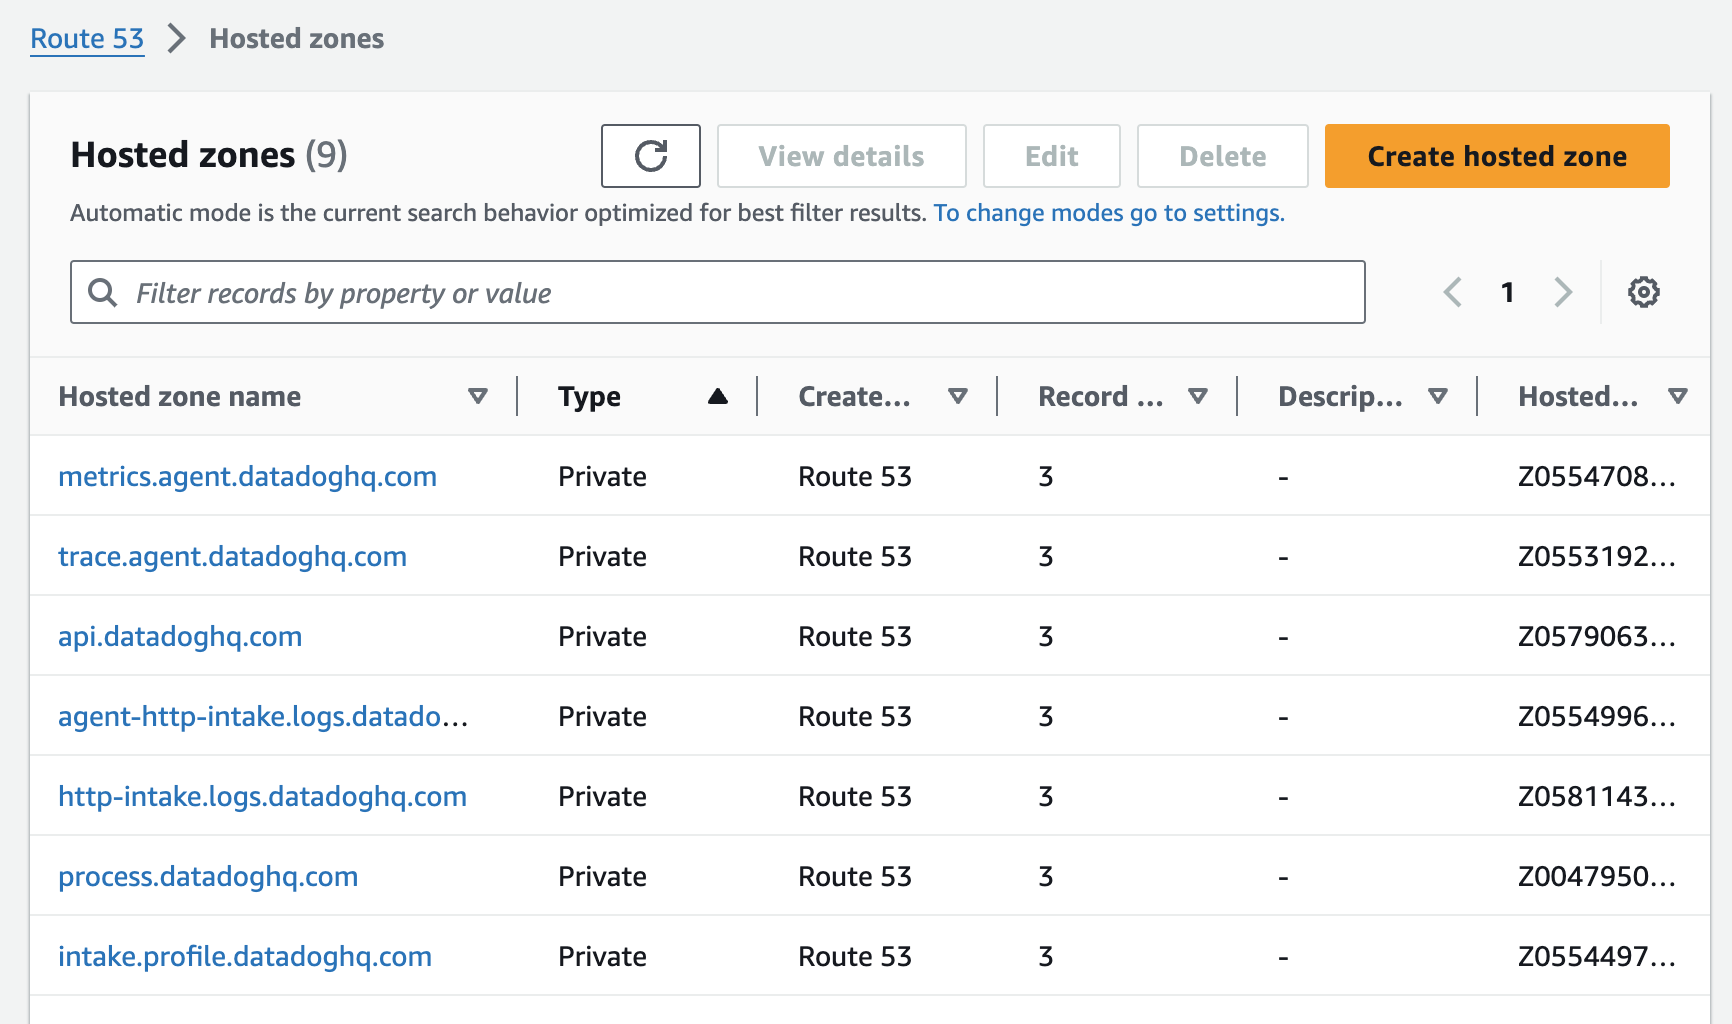1732x1024 pixels.
Task: Click zone ID Z0554996… cell
Action: [1597, 716]
